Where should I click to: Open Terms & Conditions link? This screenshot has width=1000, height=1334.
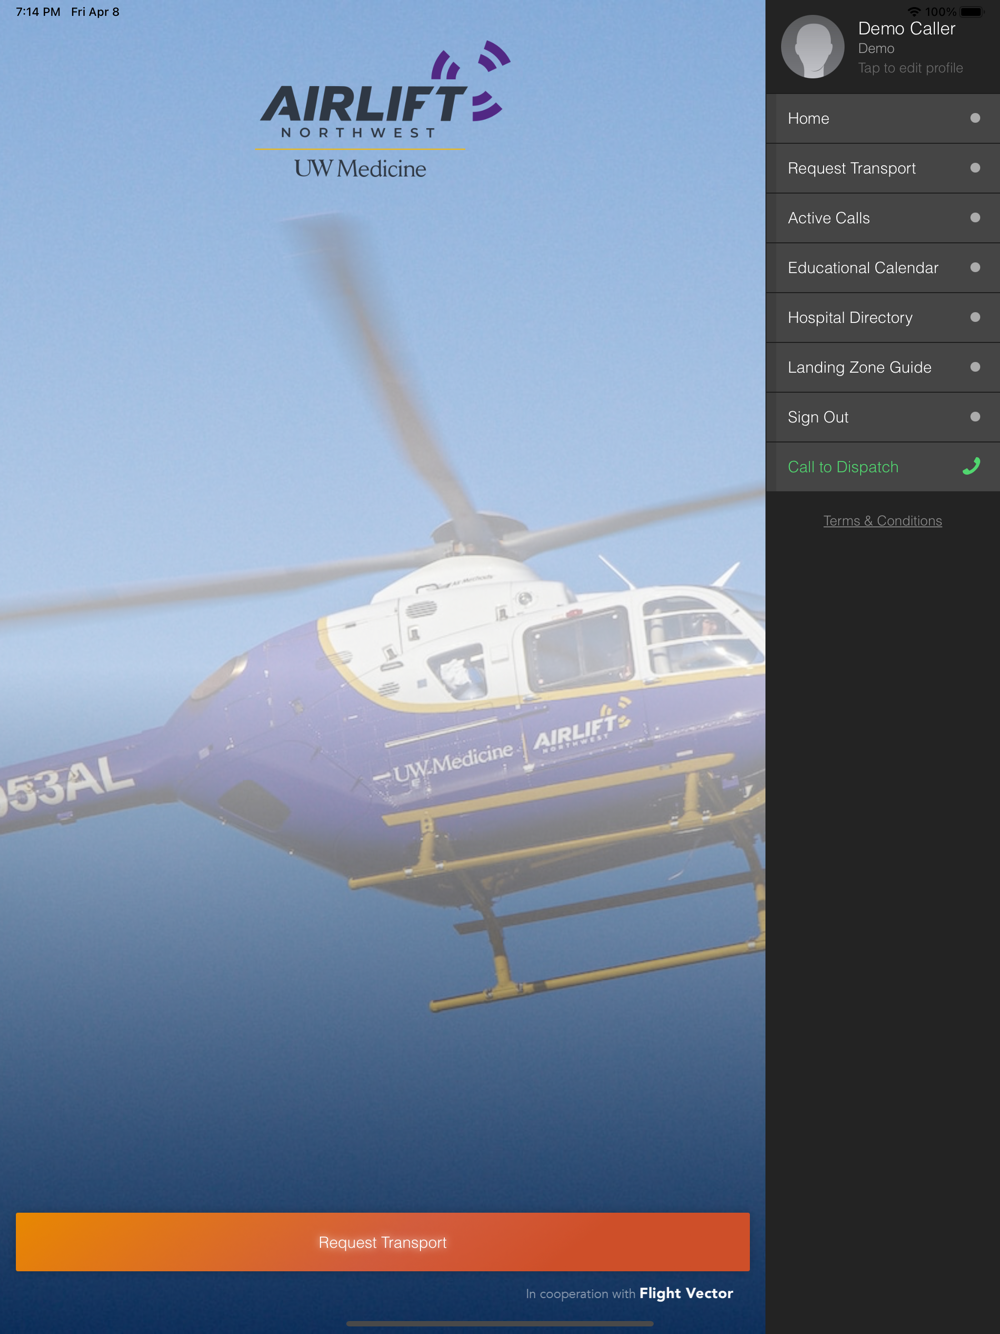[x=882, y=521]
